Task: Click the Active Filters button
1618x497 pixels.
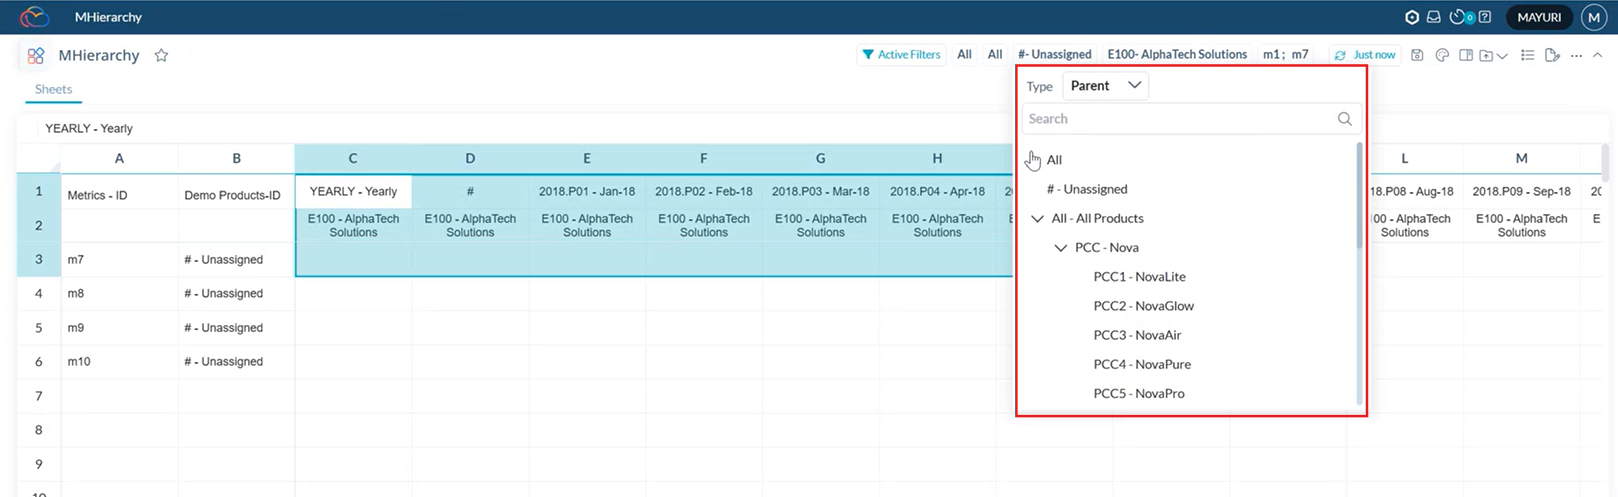Action: 901,55
